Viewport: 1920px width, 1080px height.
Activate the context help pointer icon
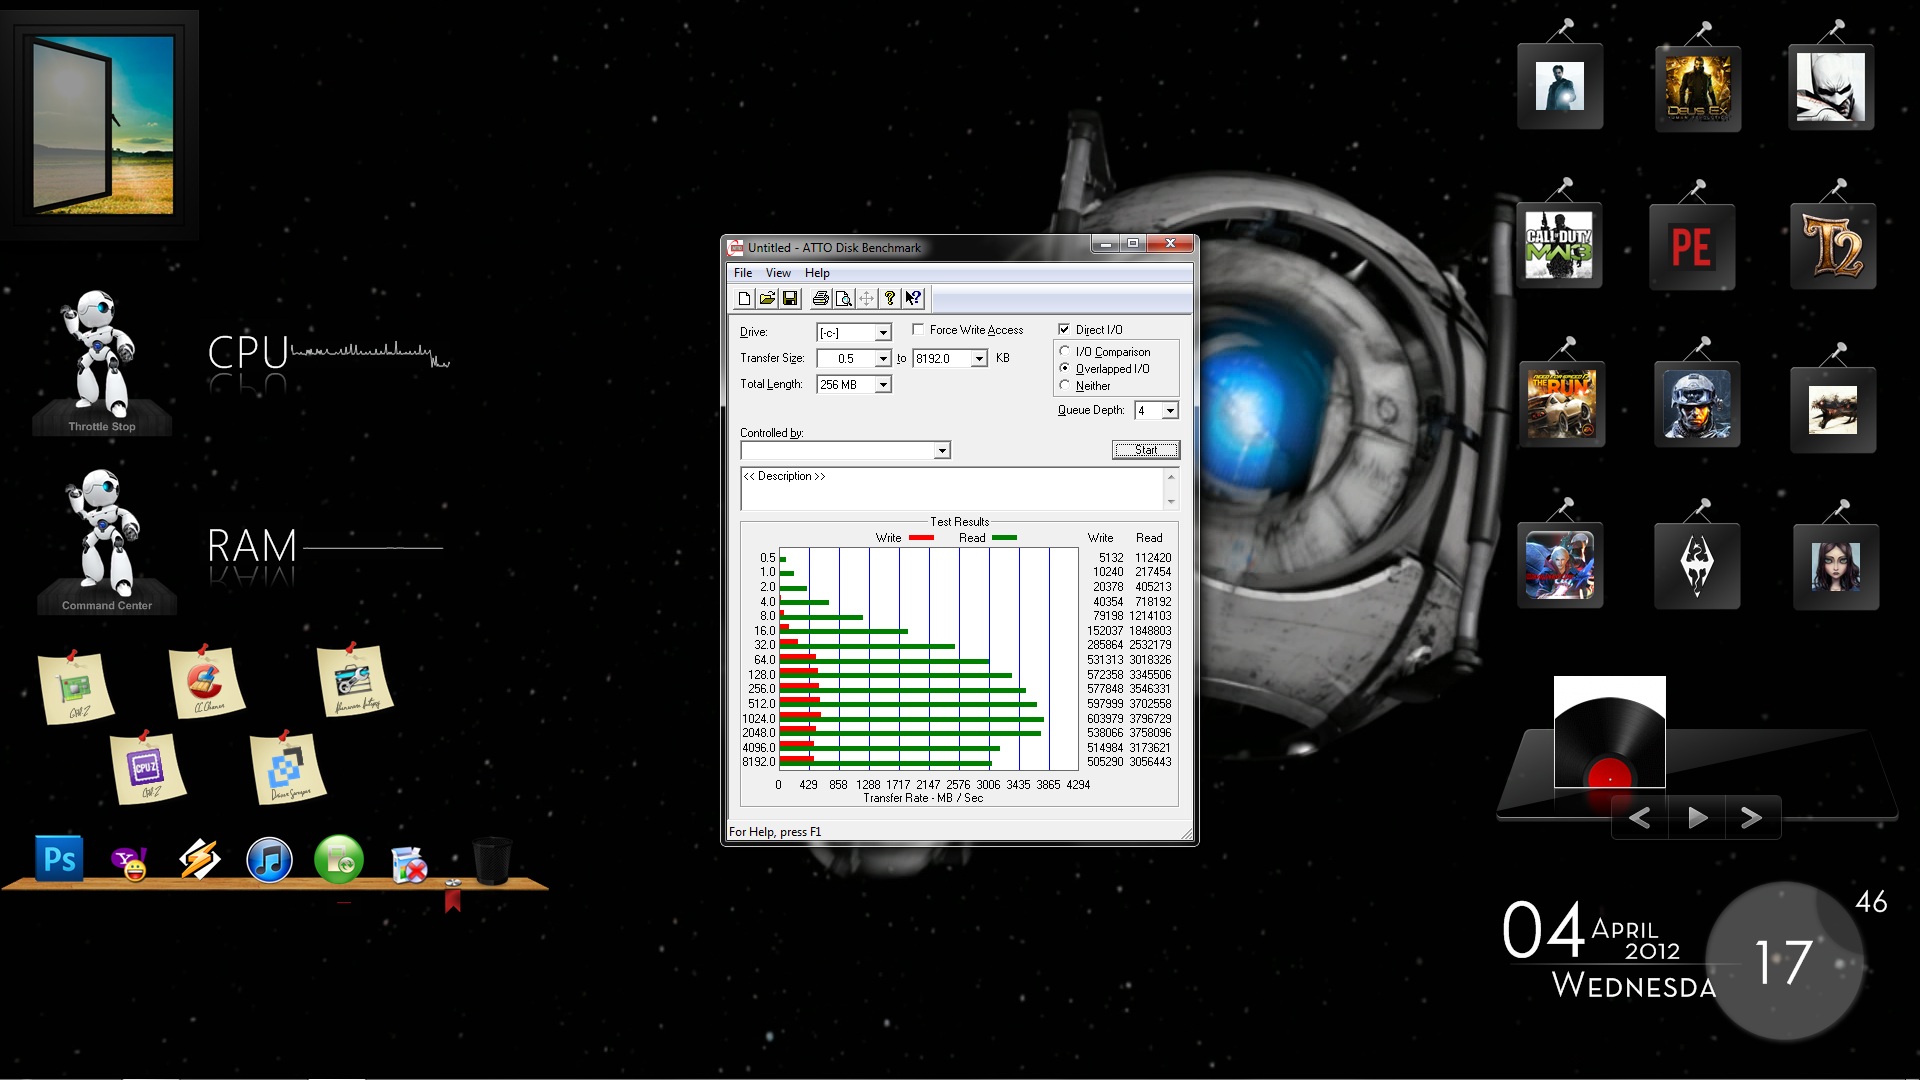pyautogui.click(x=913, y=298)
